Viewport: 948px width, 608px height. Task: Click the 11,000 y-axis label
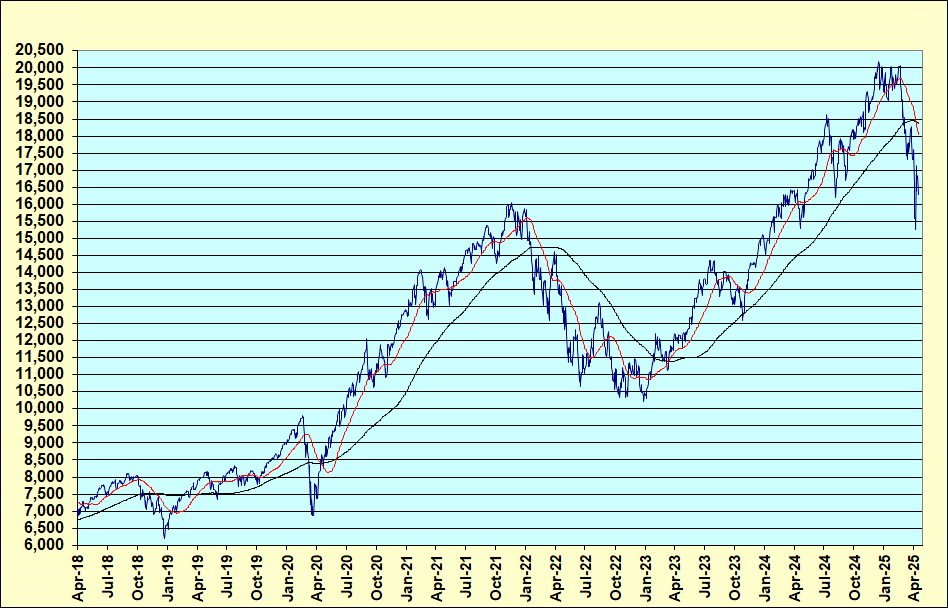(39, 374)
